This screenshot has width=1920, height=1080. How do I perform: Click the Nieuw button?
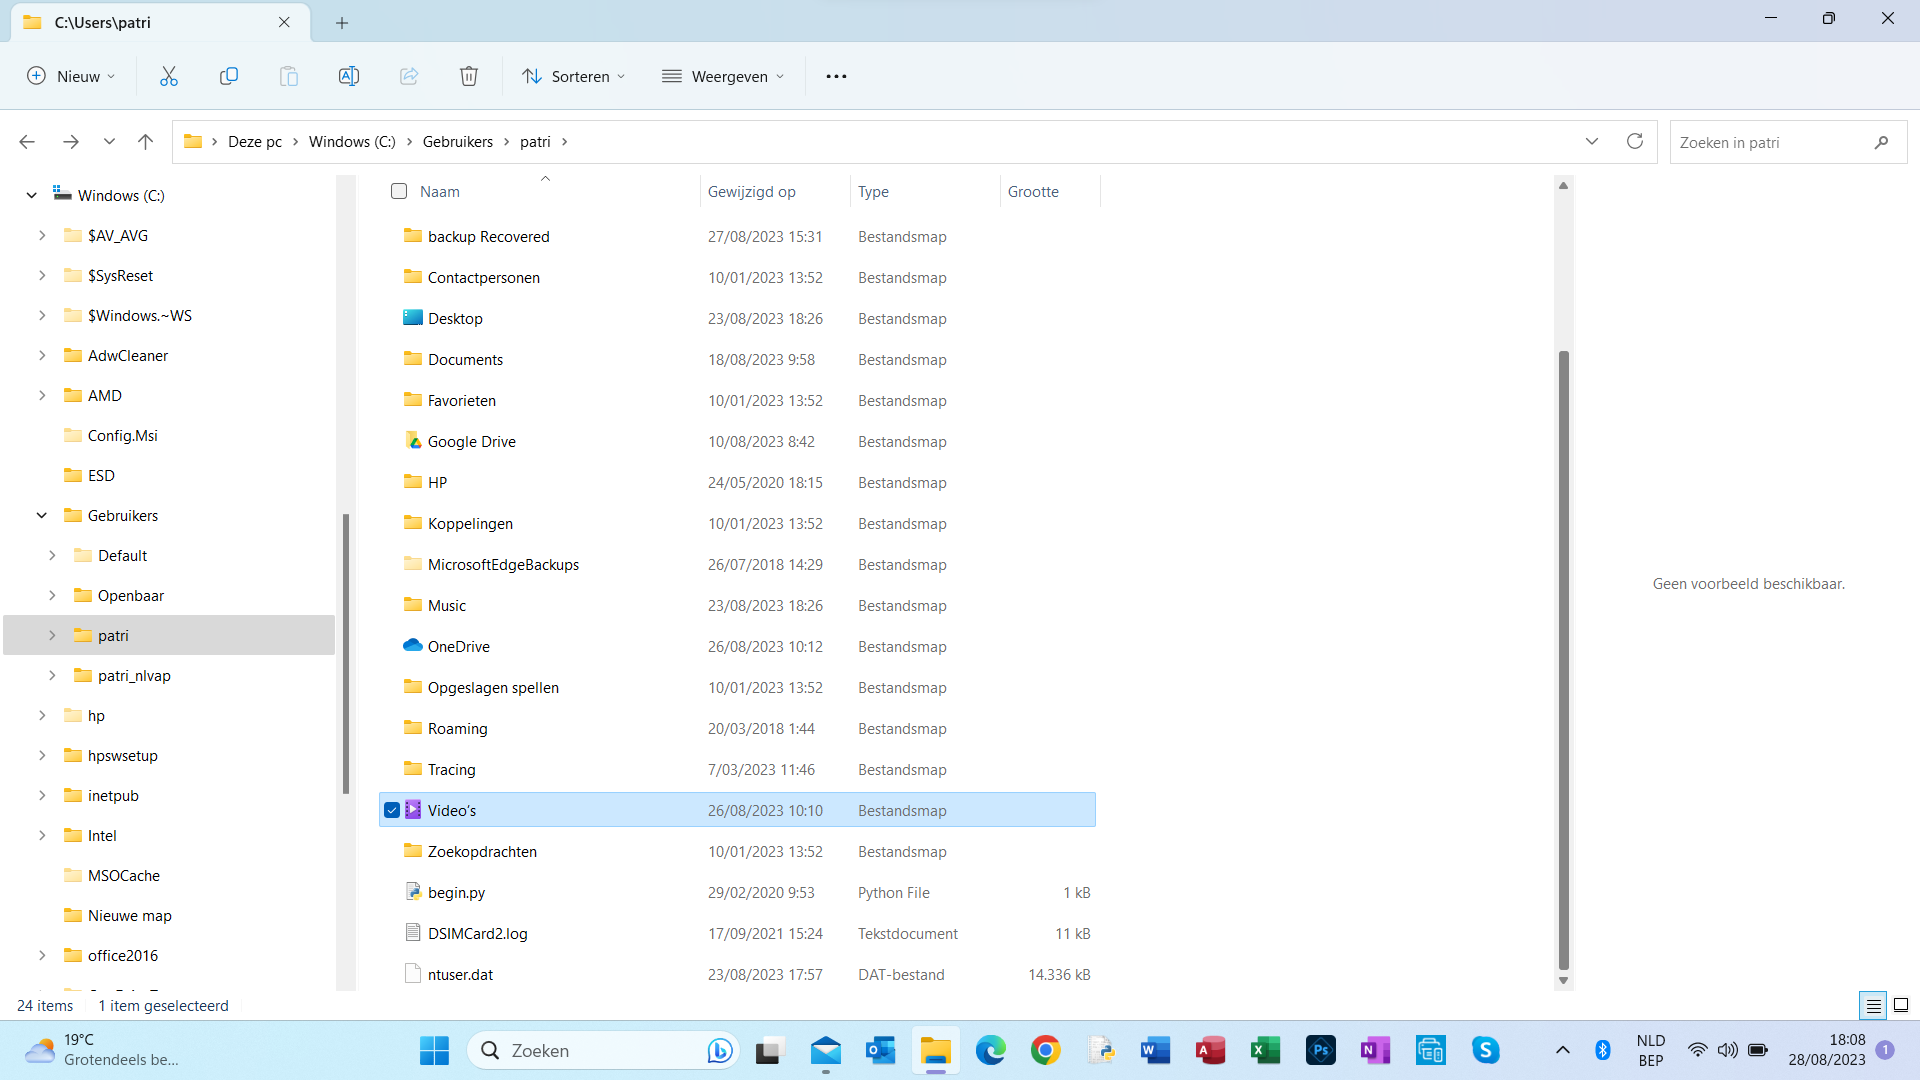[71, 76]
